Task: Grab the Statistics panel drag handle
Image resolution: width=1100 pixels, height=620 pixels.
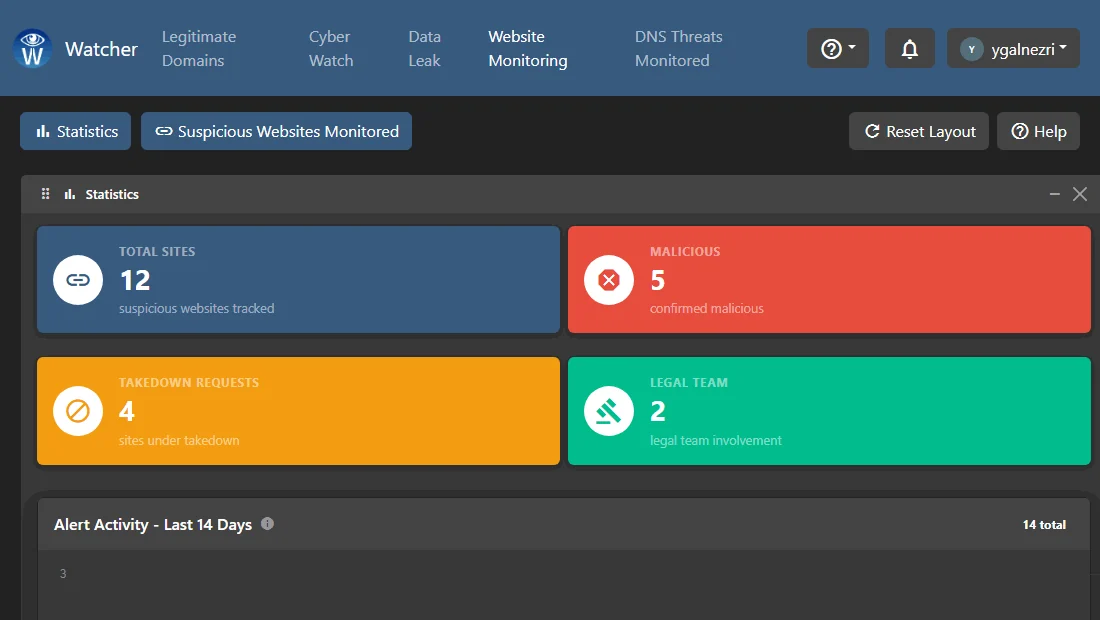Action: coord(46,194)
